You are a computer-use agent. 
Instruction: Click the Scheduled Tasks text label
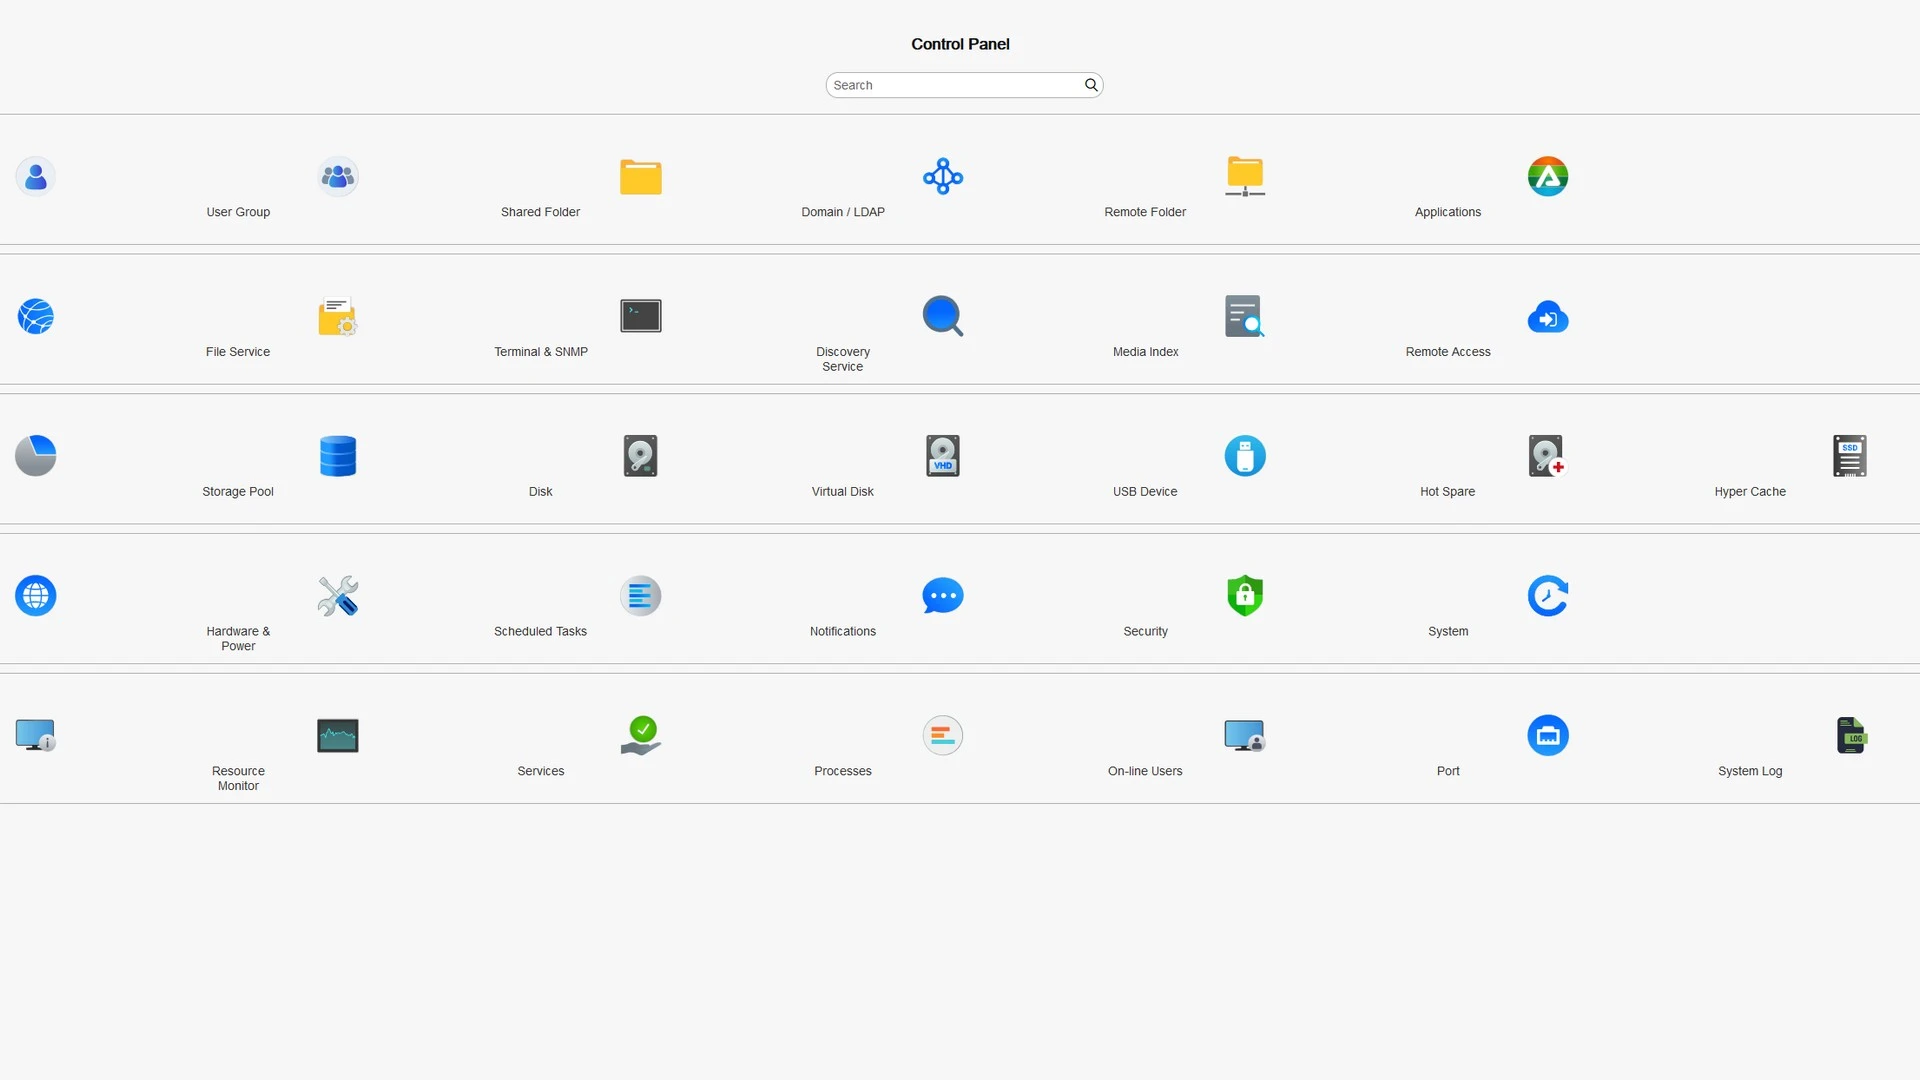(540, 631)
